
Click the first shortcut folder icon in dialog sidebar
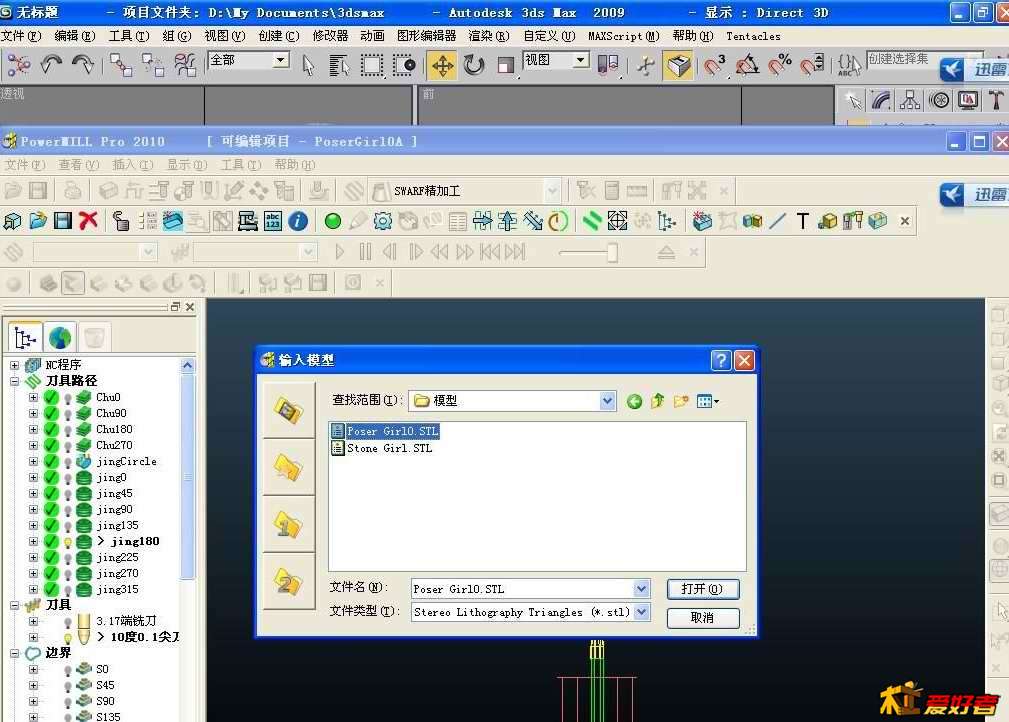click(289, 411)
